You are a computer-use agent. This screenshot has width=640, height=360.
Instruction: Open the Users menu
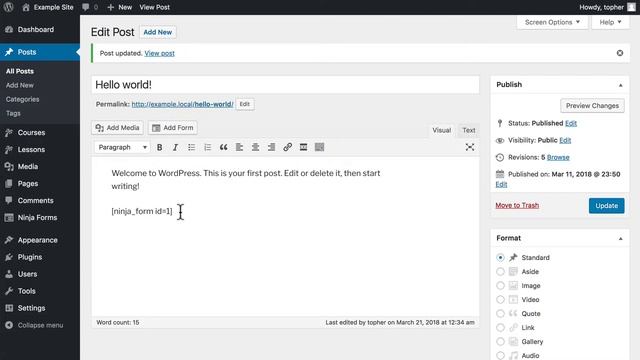click(x=40, y=274)
